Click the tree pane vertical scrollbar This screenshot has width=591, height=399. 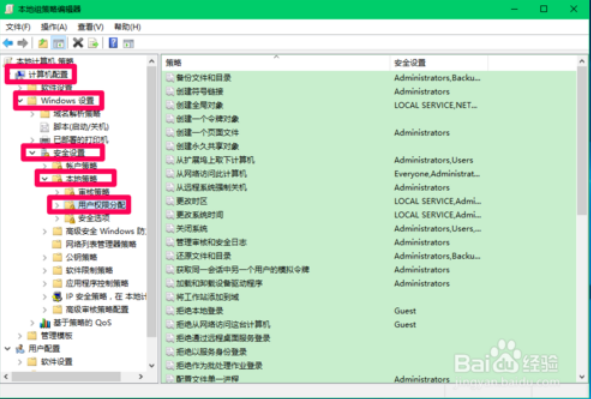(x=152, y=202)
